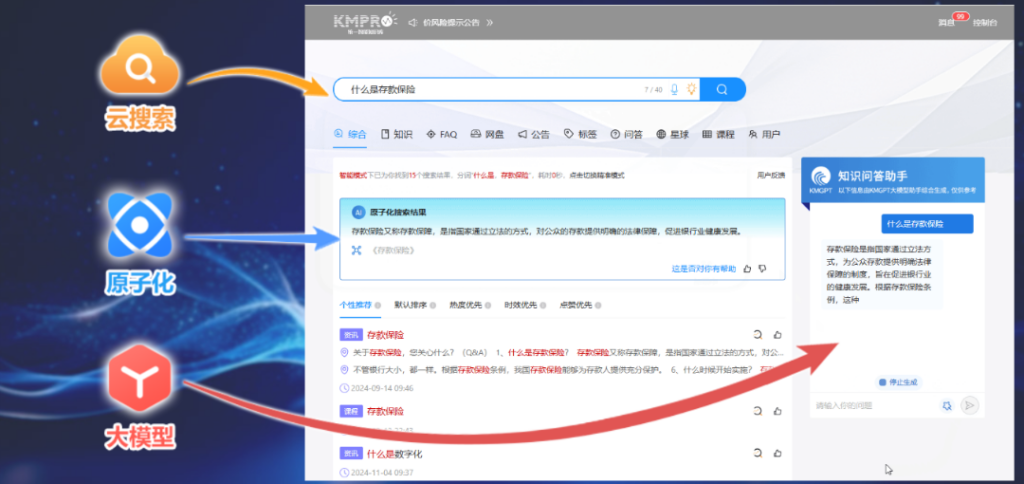This screenshot has height=484, width=1024.
Task: Open the 网盘 tab
Action: (x=488, y=134)
